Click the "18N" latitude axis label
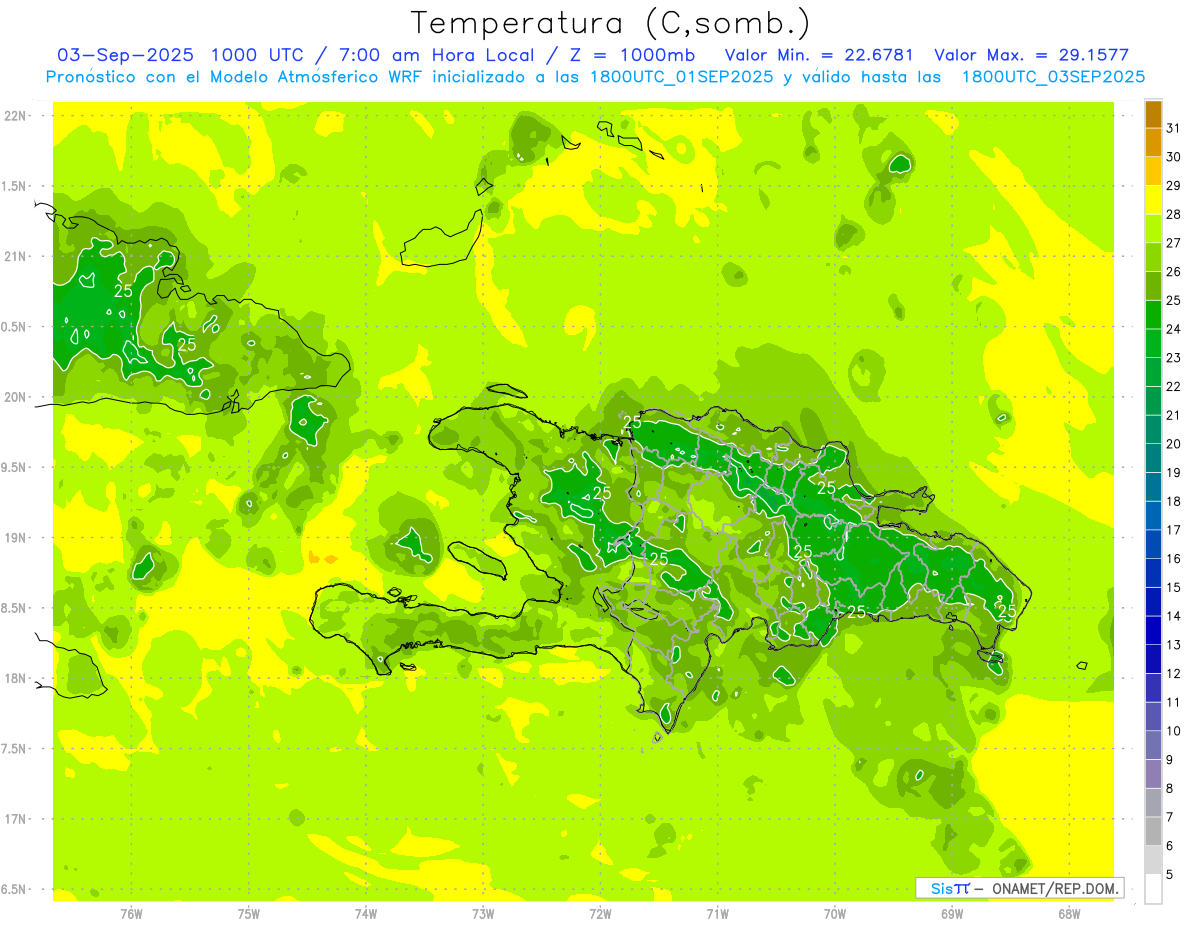Viewport: 1200px width, 927px height. 16,679
